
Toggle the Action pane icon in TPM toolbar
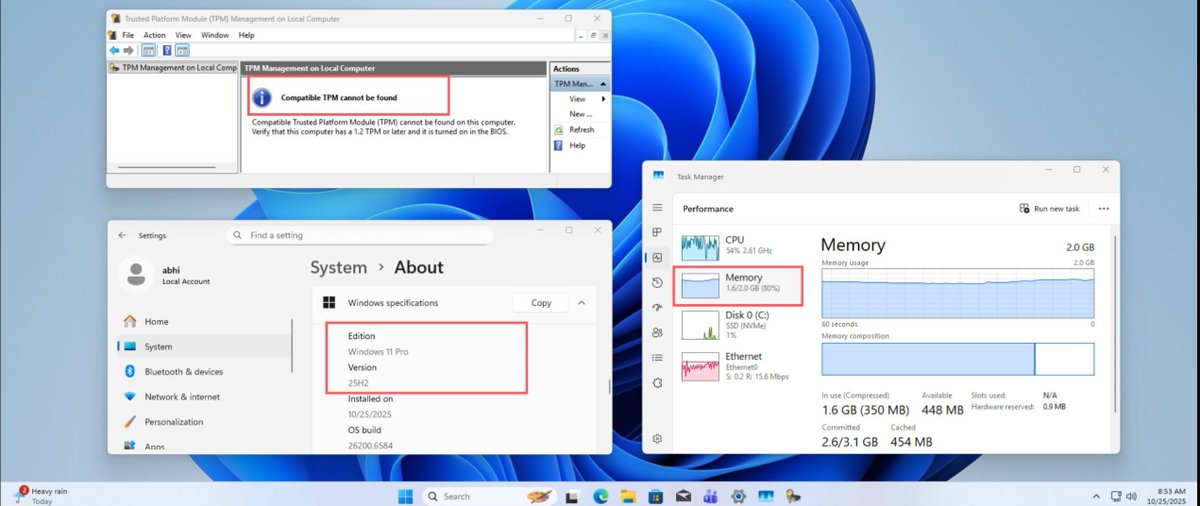183,50
